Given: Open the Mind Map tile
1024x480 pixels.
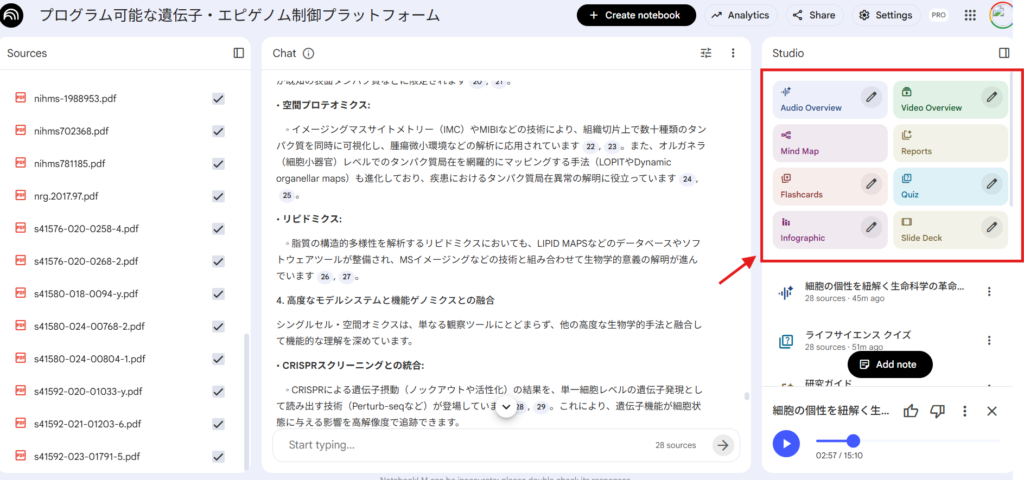Looking at the screenshot, I should 830,143.
